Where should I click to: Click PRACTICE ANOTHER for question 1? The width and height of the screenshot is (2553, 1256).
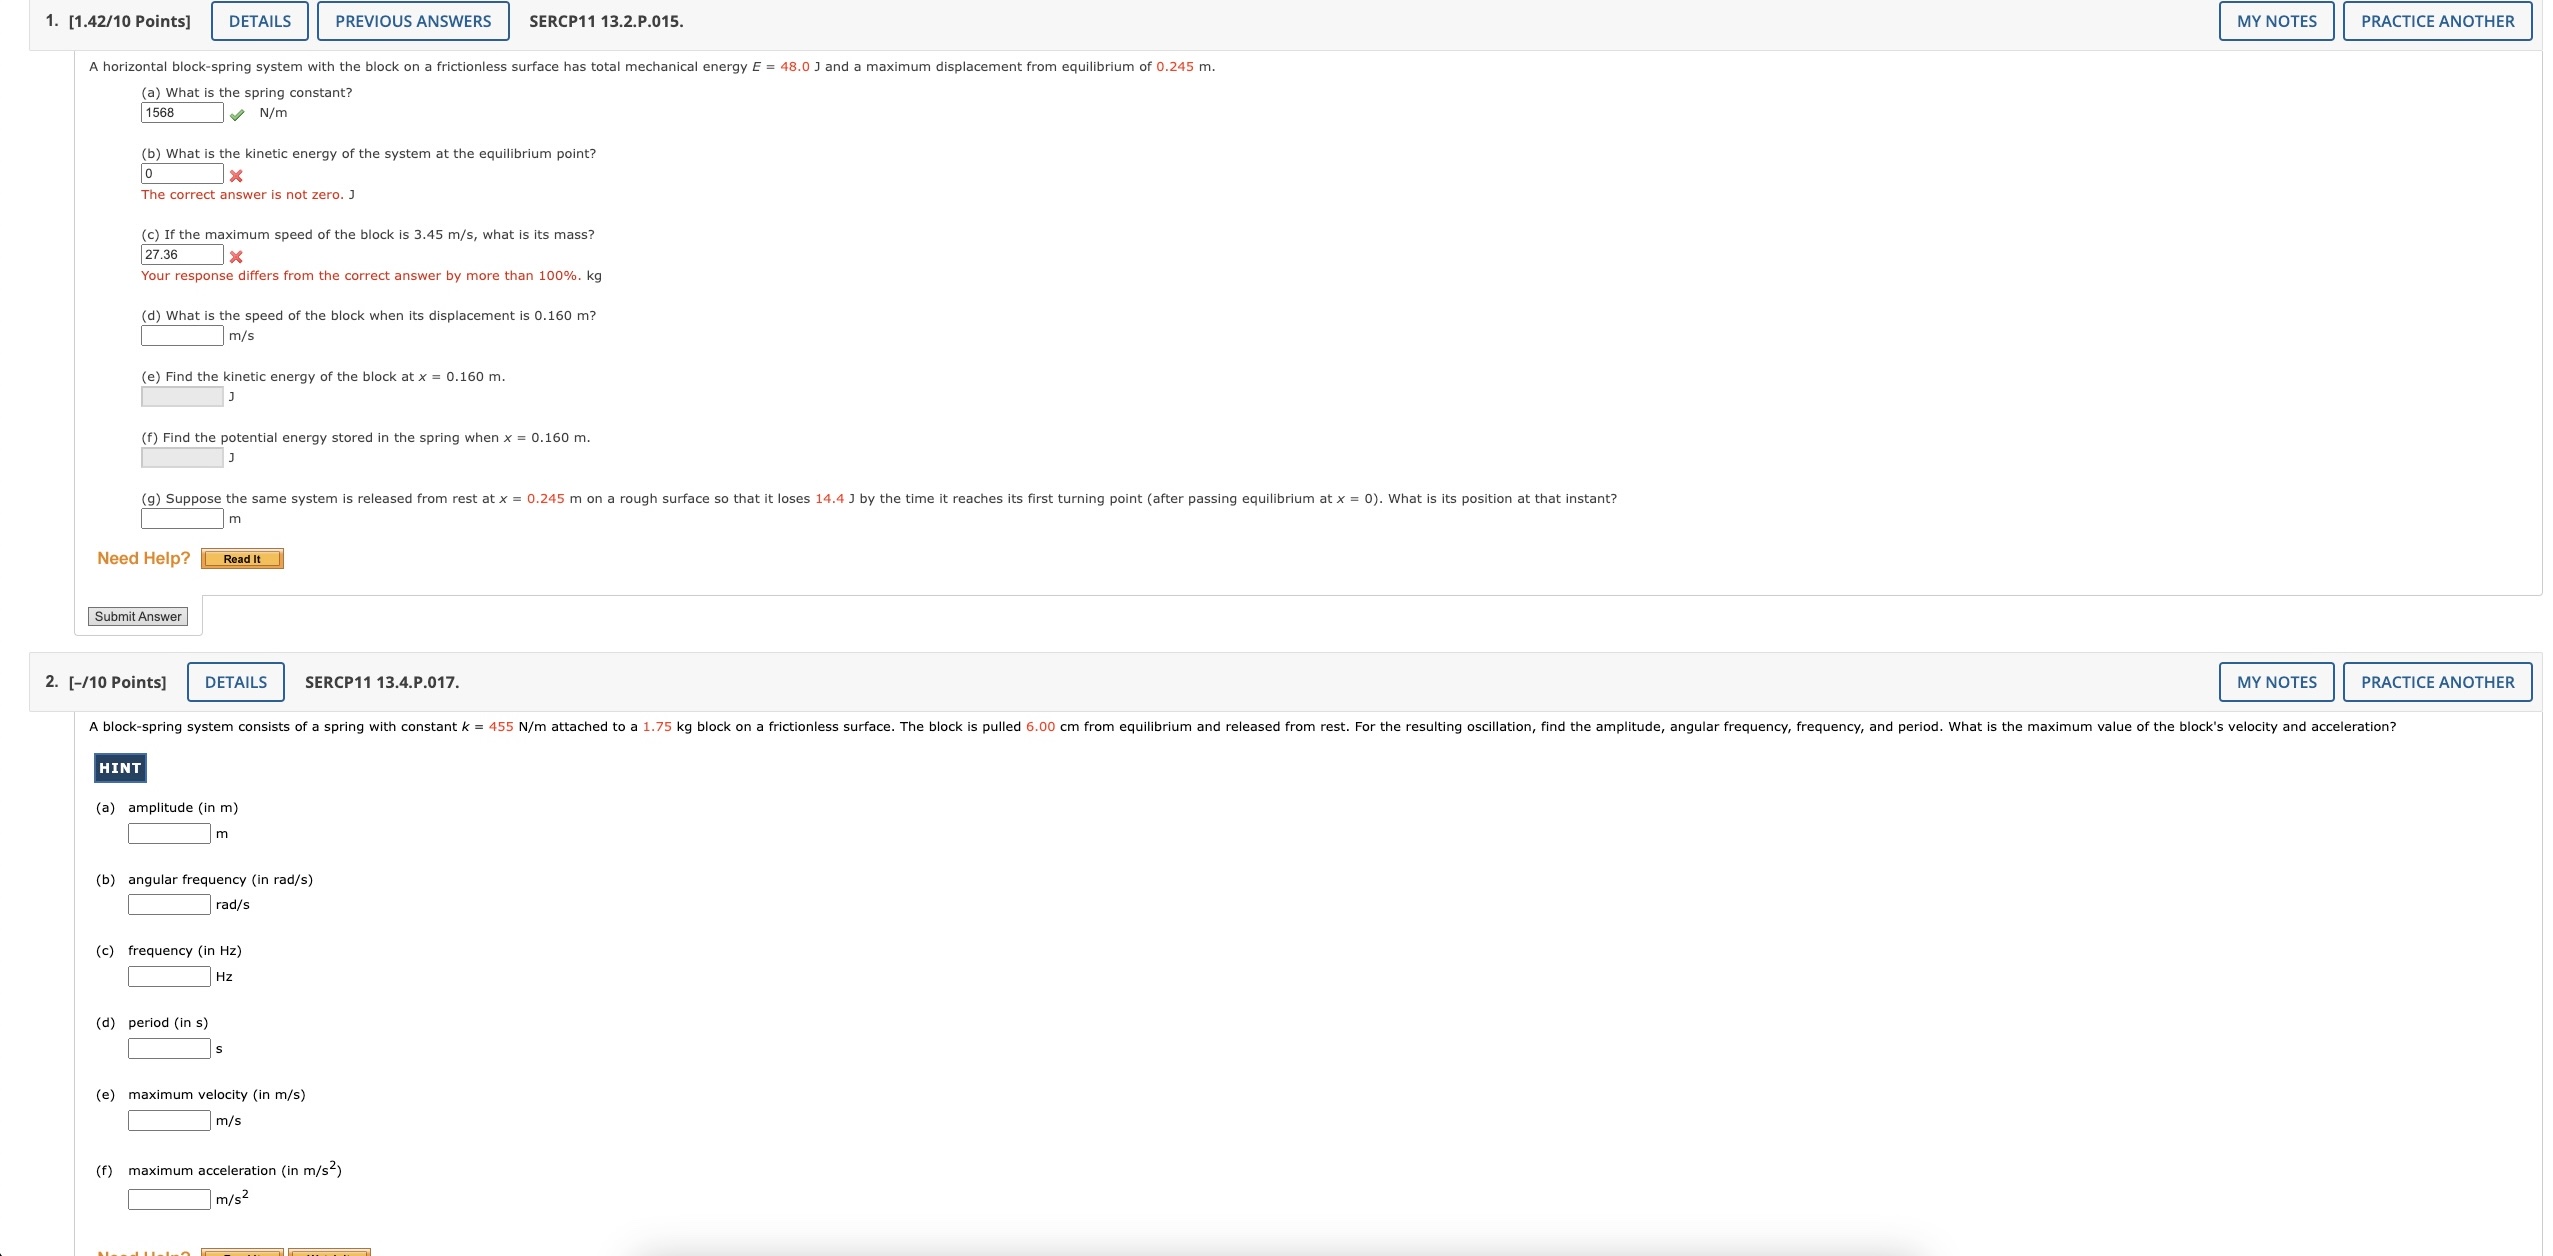point(2437,21)
